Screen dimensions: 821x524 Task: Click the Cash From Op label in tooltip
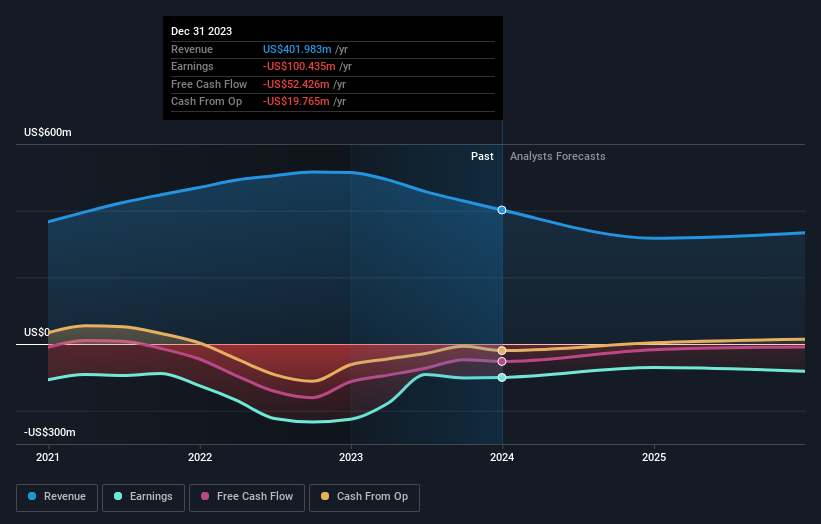tap(206, 102)
